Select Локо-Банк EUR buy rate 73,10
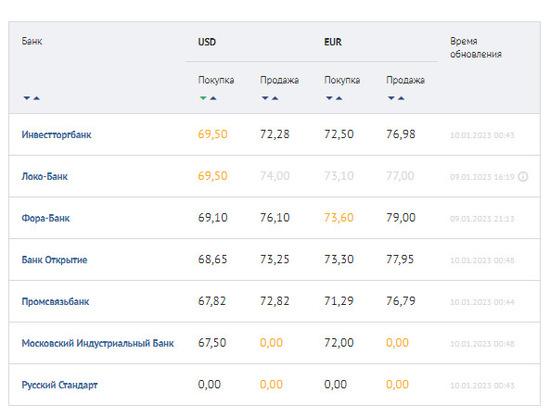 pyautogui.click(x=339, y=176)
